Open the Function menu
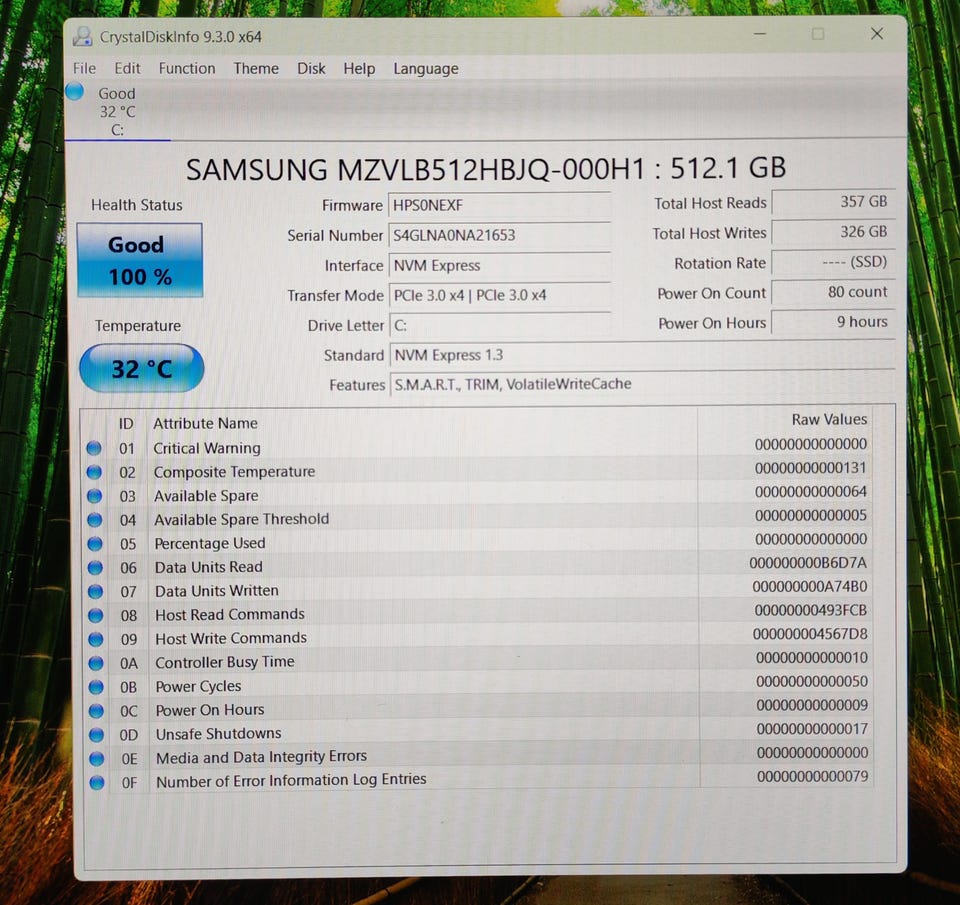Image resolution: width=960 pixels, height=905 pixels. pyautogui.click(x=187, y=68)
